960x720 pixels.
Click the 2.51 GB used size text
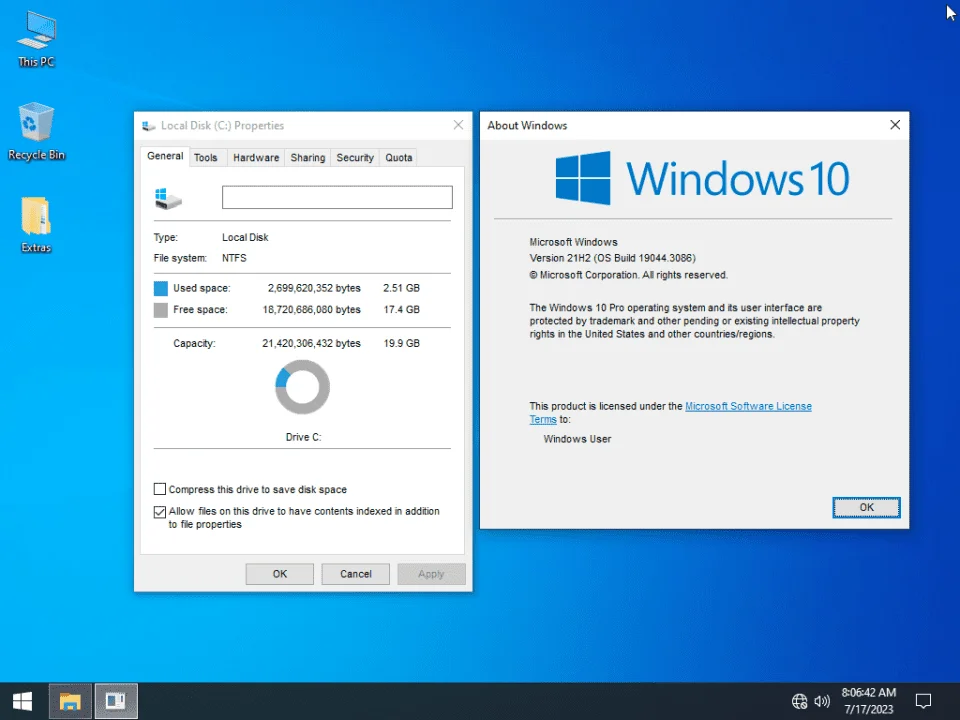click(x=402, y=288)
